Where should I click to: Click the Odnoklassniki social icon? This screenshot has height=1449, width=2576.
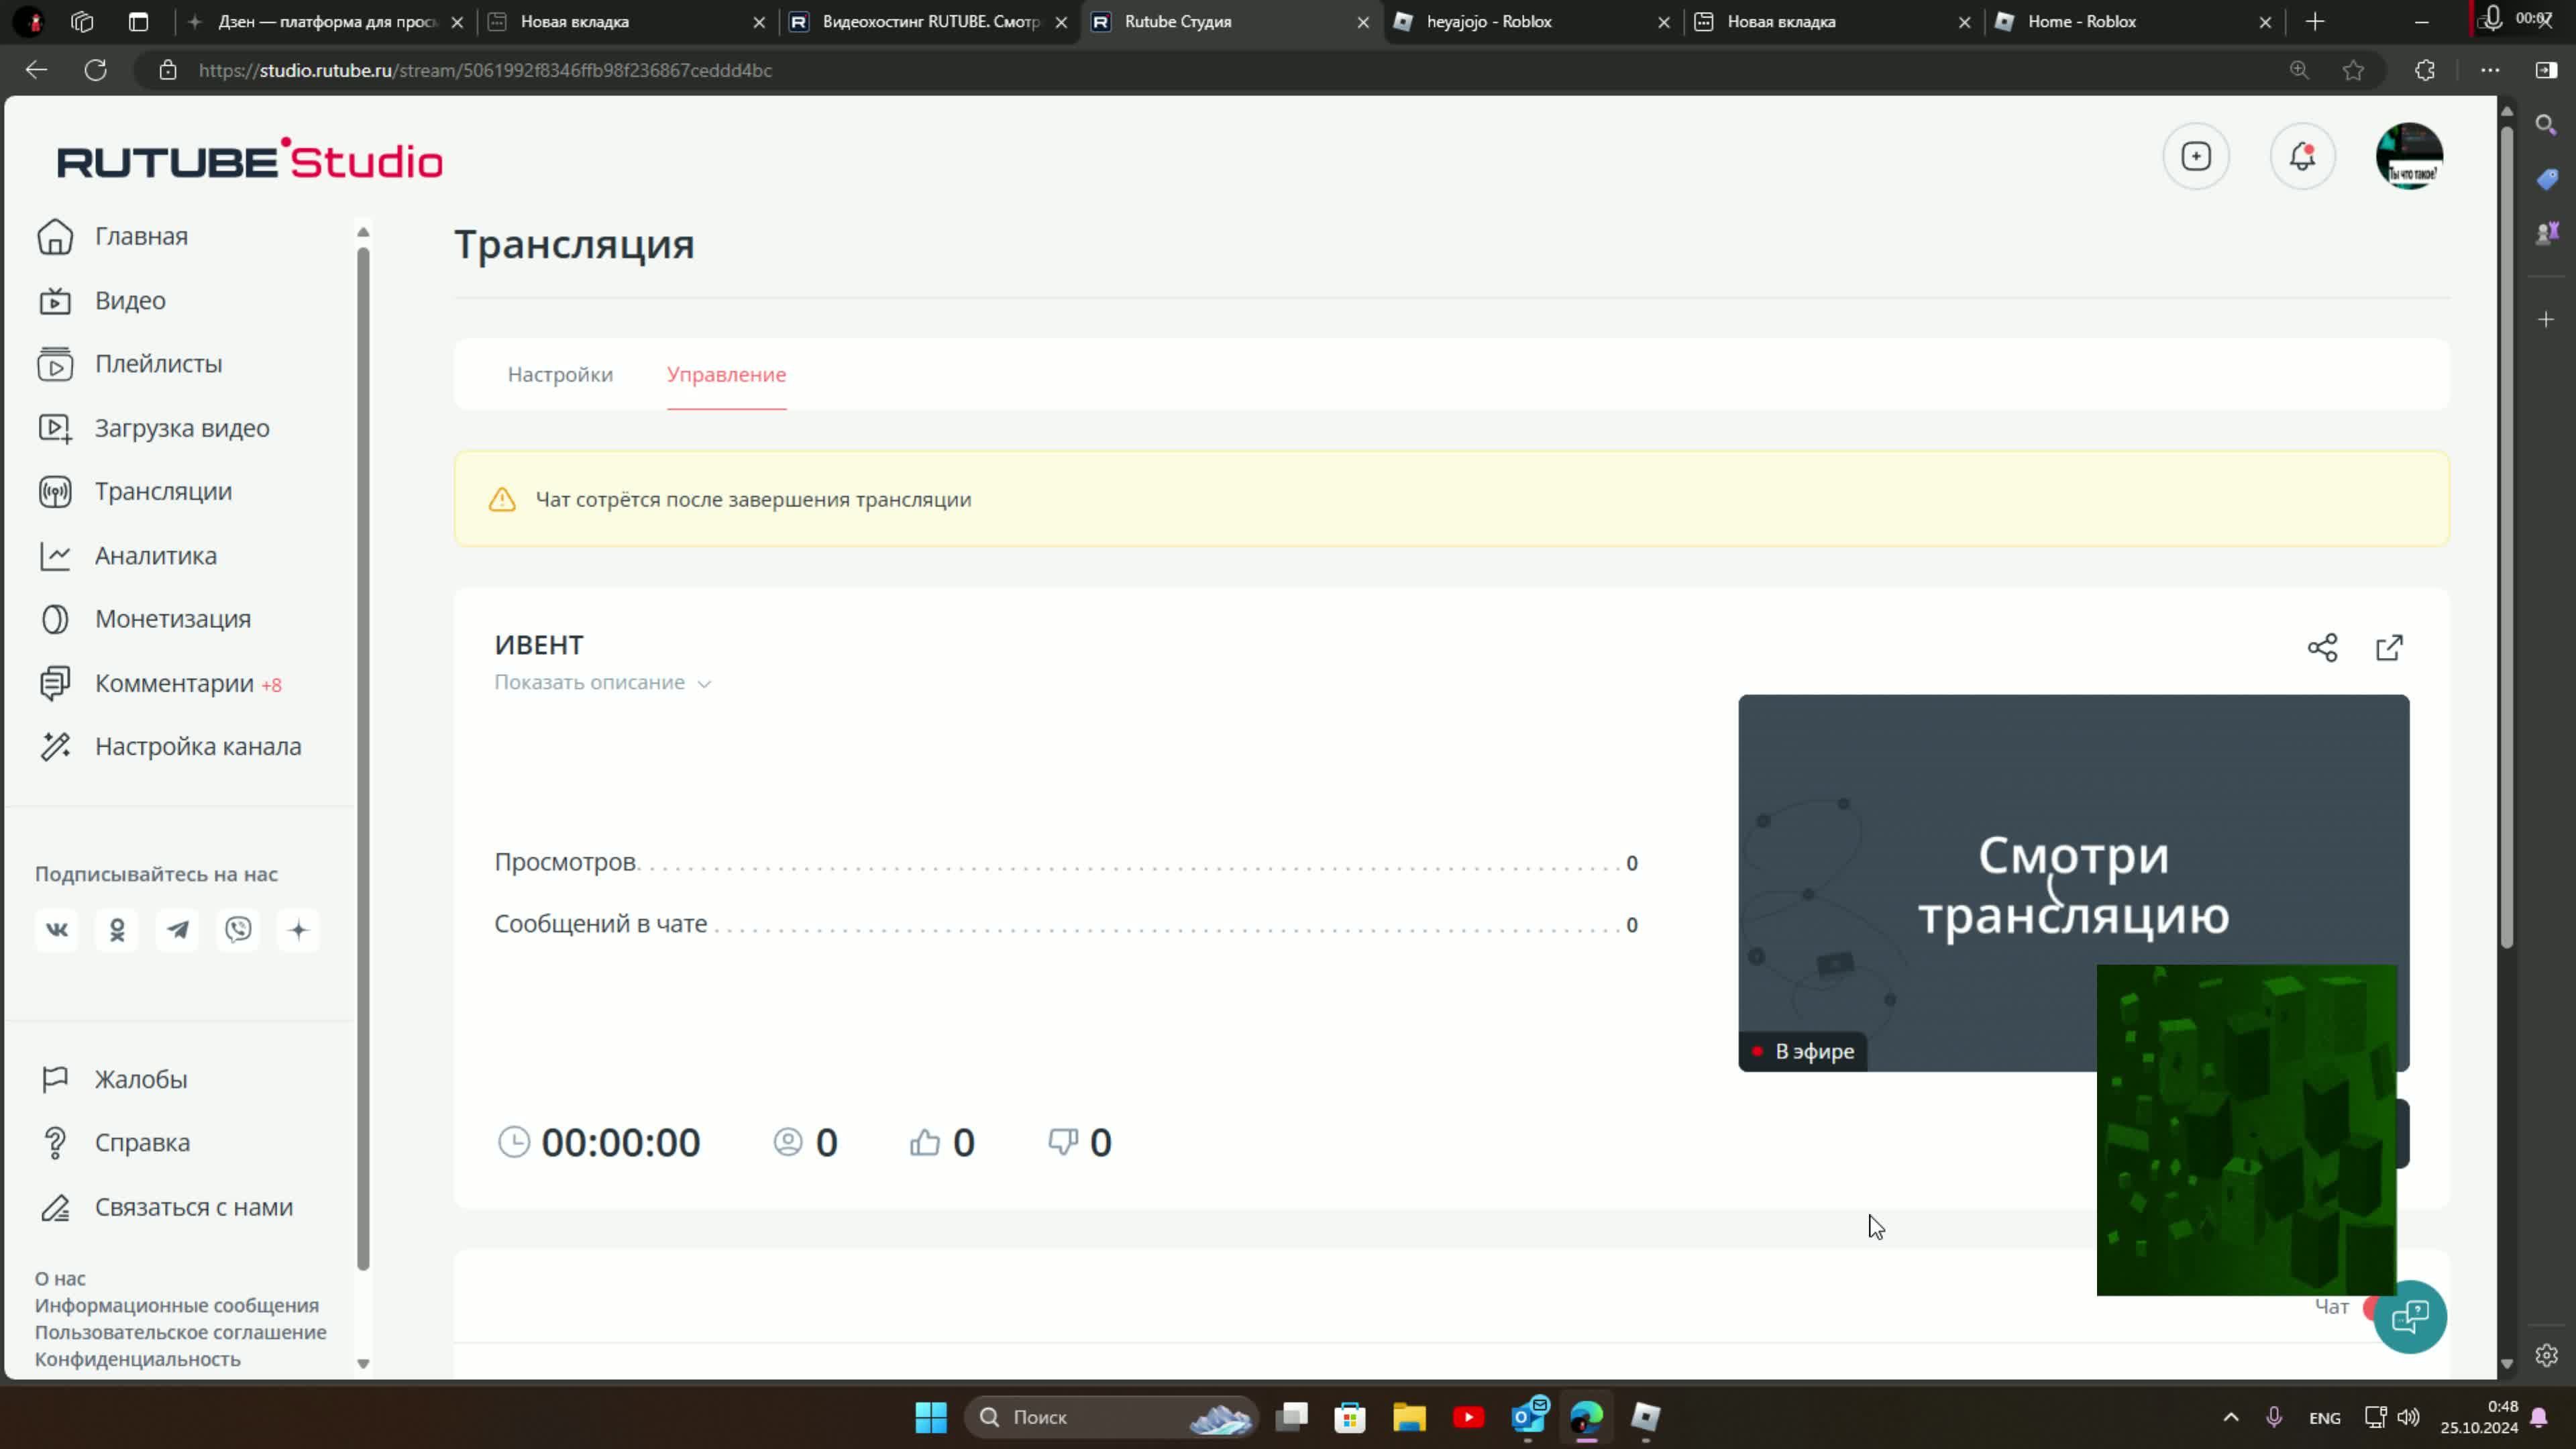pos(117,930)
